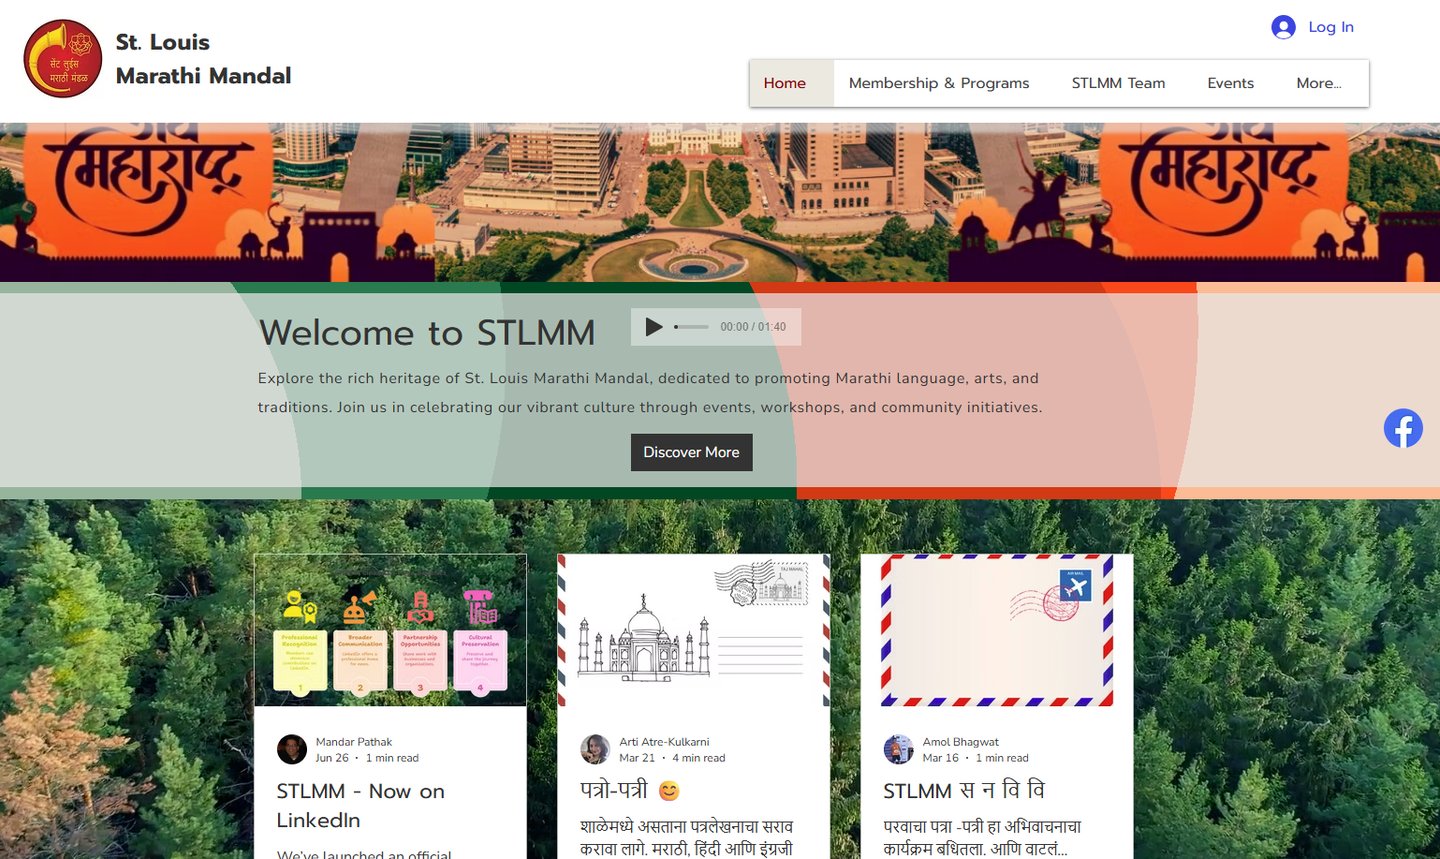Open the 'STLMM स न वि वि' post title
The height and width of the screenshot is (859, 1440).
tap(964, 791)
